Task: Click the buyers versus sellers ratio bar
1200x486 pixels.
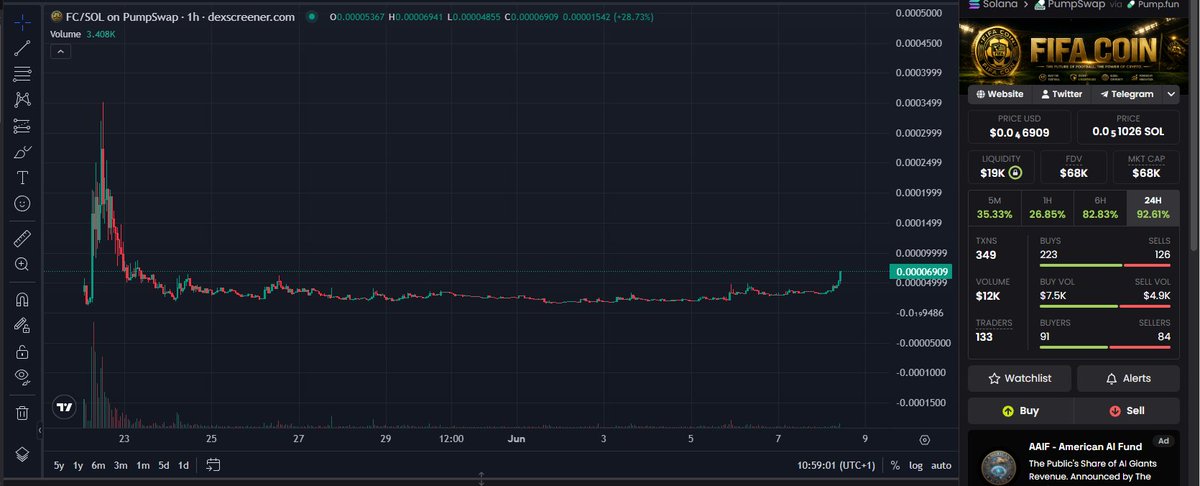Action: pyautogui.click(x=1105, y=347)
